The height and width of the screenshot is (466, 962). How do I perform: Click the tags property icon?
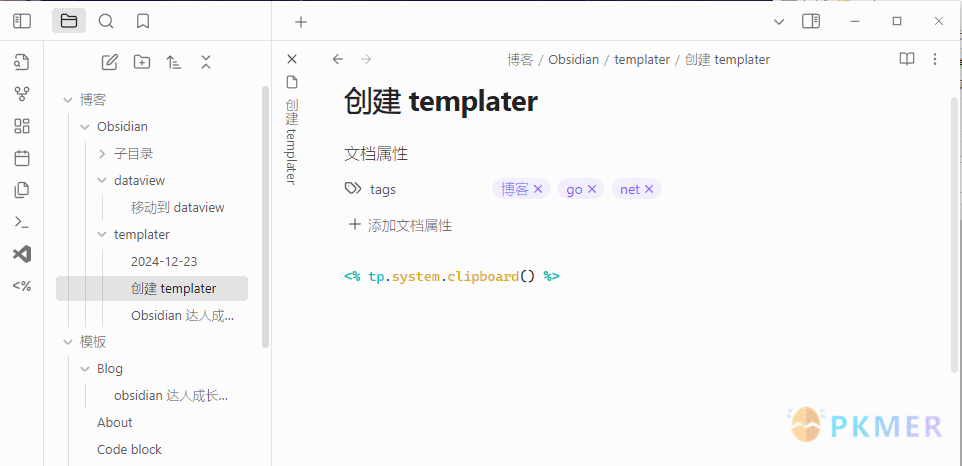pos(353,189)
